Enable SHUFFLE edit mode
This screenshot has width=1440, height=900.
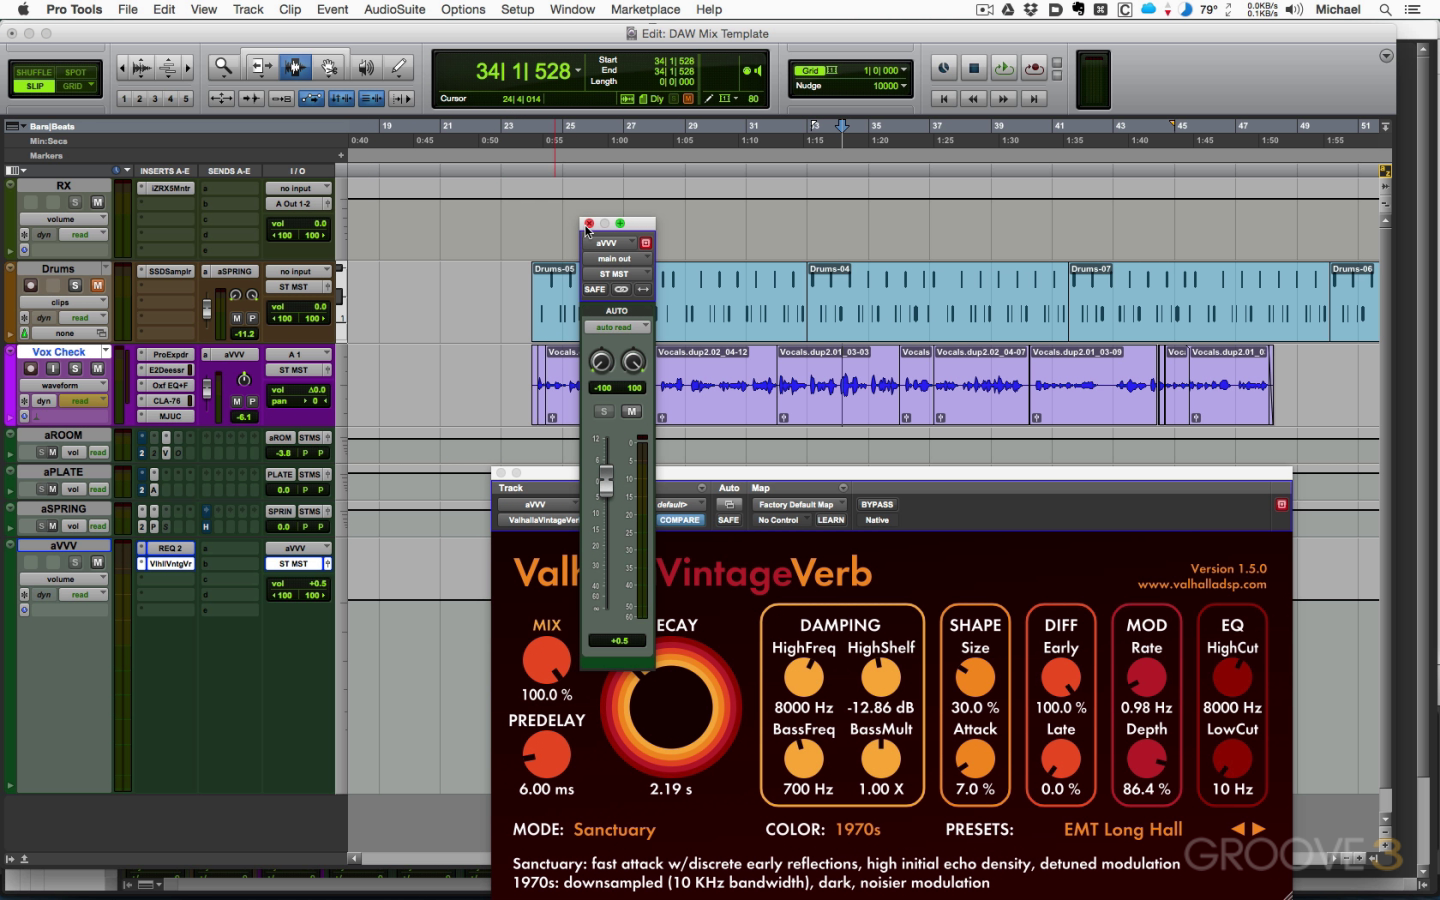tap(34, 72)
